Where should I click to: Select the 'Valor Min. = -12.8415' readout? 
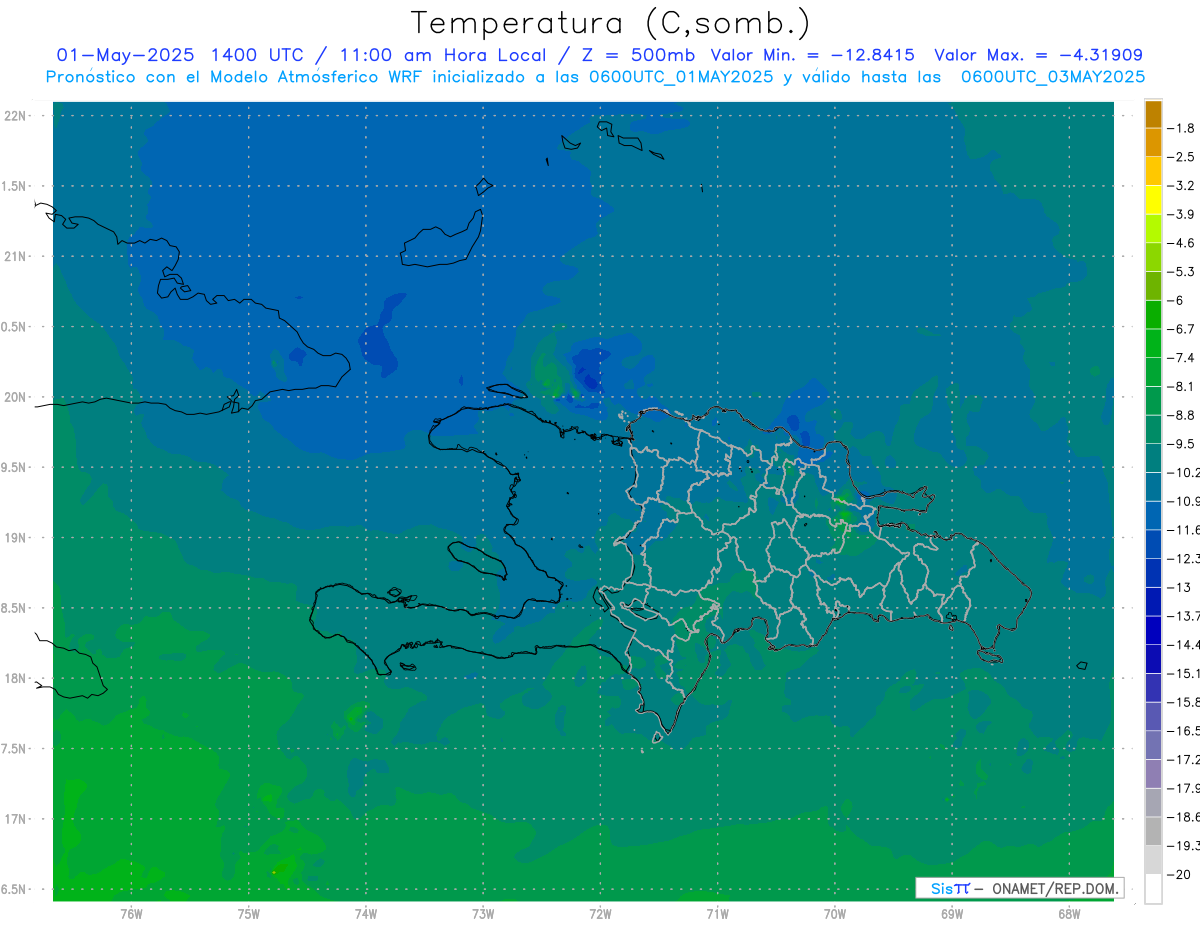coord(812,55)
